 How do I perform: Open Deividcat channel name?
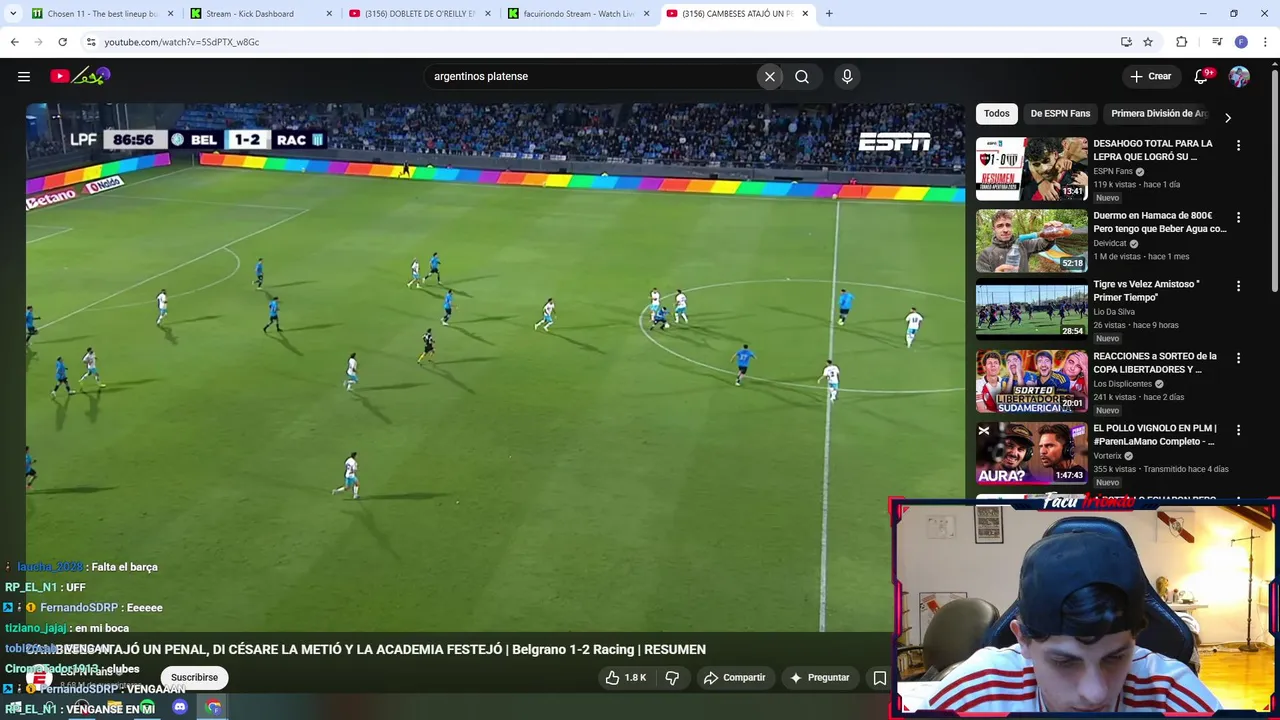tap(1110, 243)
